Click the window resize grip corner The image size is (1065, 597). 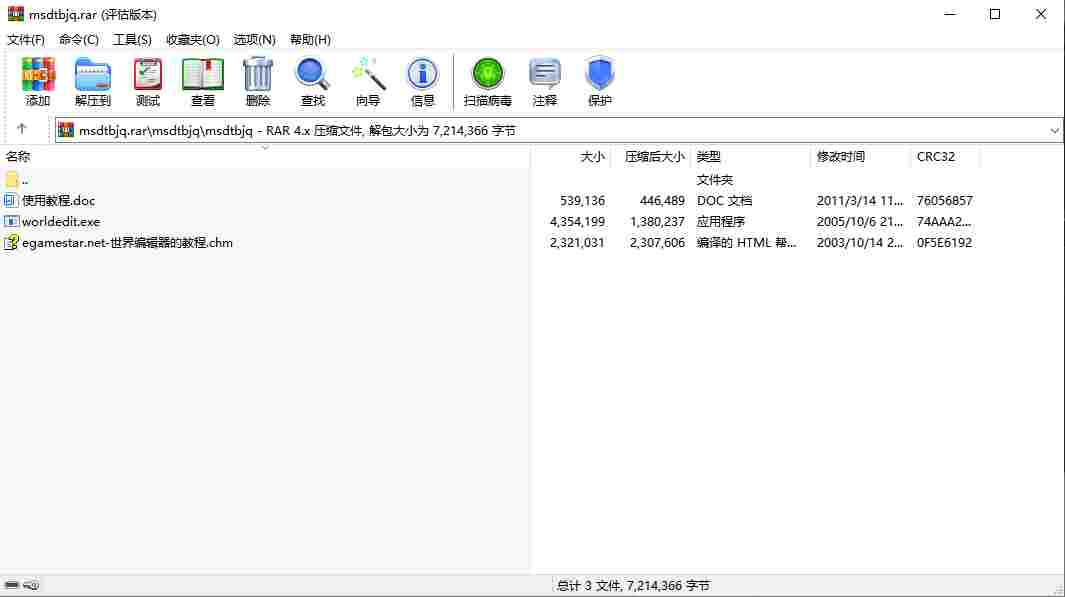[1058, 590]
